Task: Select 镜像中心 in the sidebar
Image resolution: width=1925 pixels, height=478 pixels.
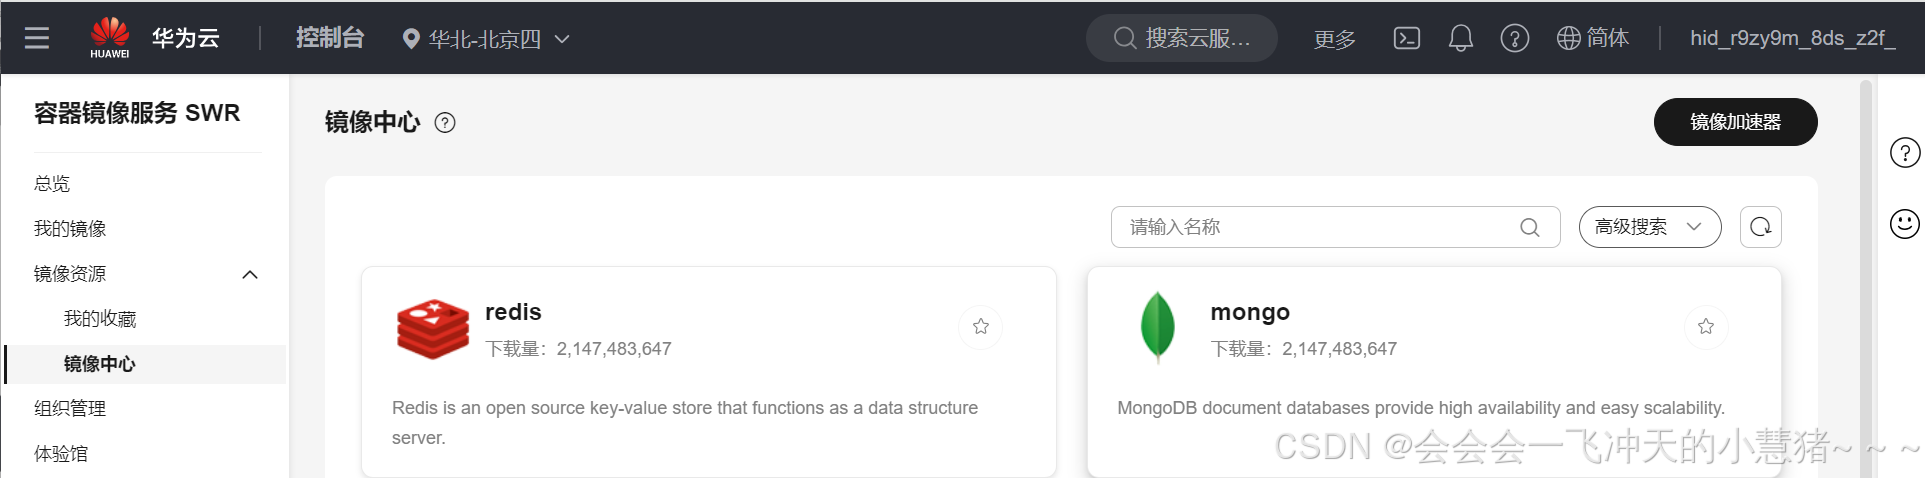Action: tap(145, 364)
